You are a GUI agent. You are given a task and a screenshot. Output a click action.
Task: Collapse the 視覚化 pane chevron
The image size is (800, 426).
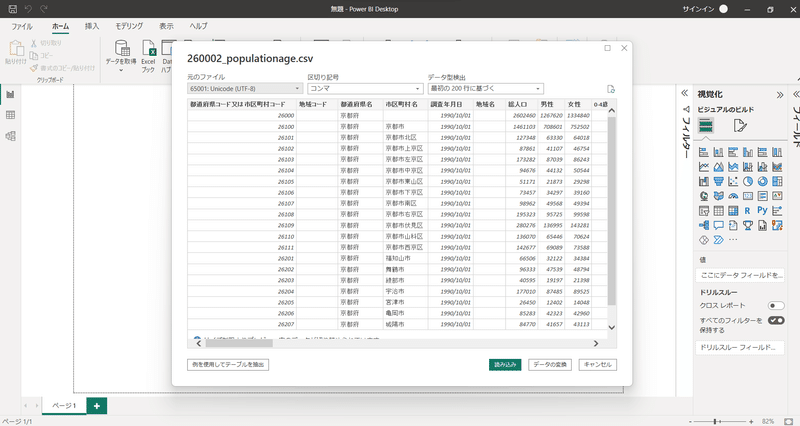[780, 95]
